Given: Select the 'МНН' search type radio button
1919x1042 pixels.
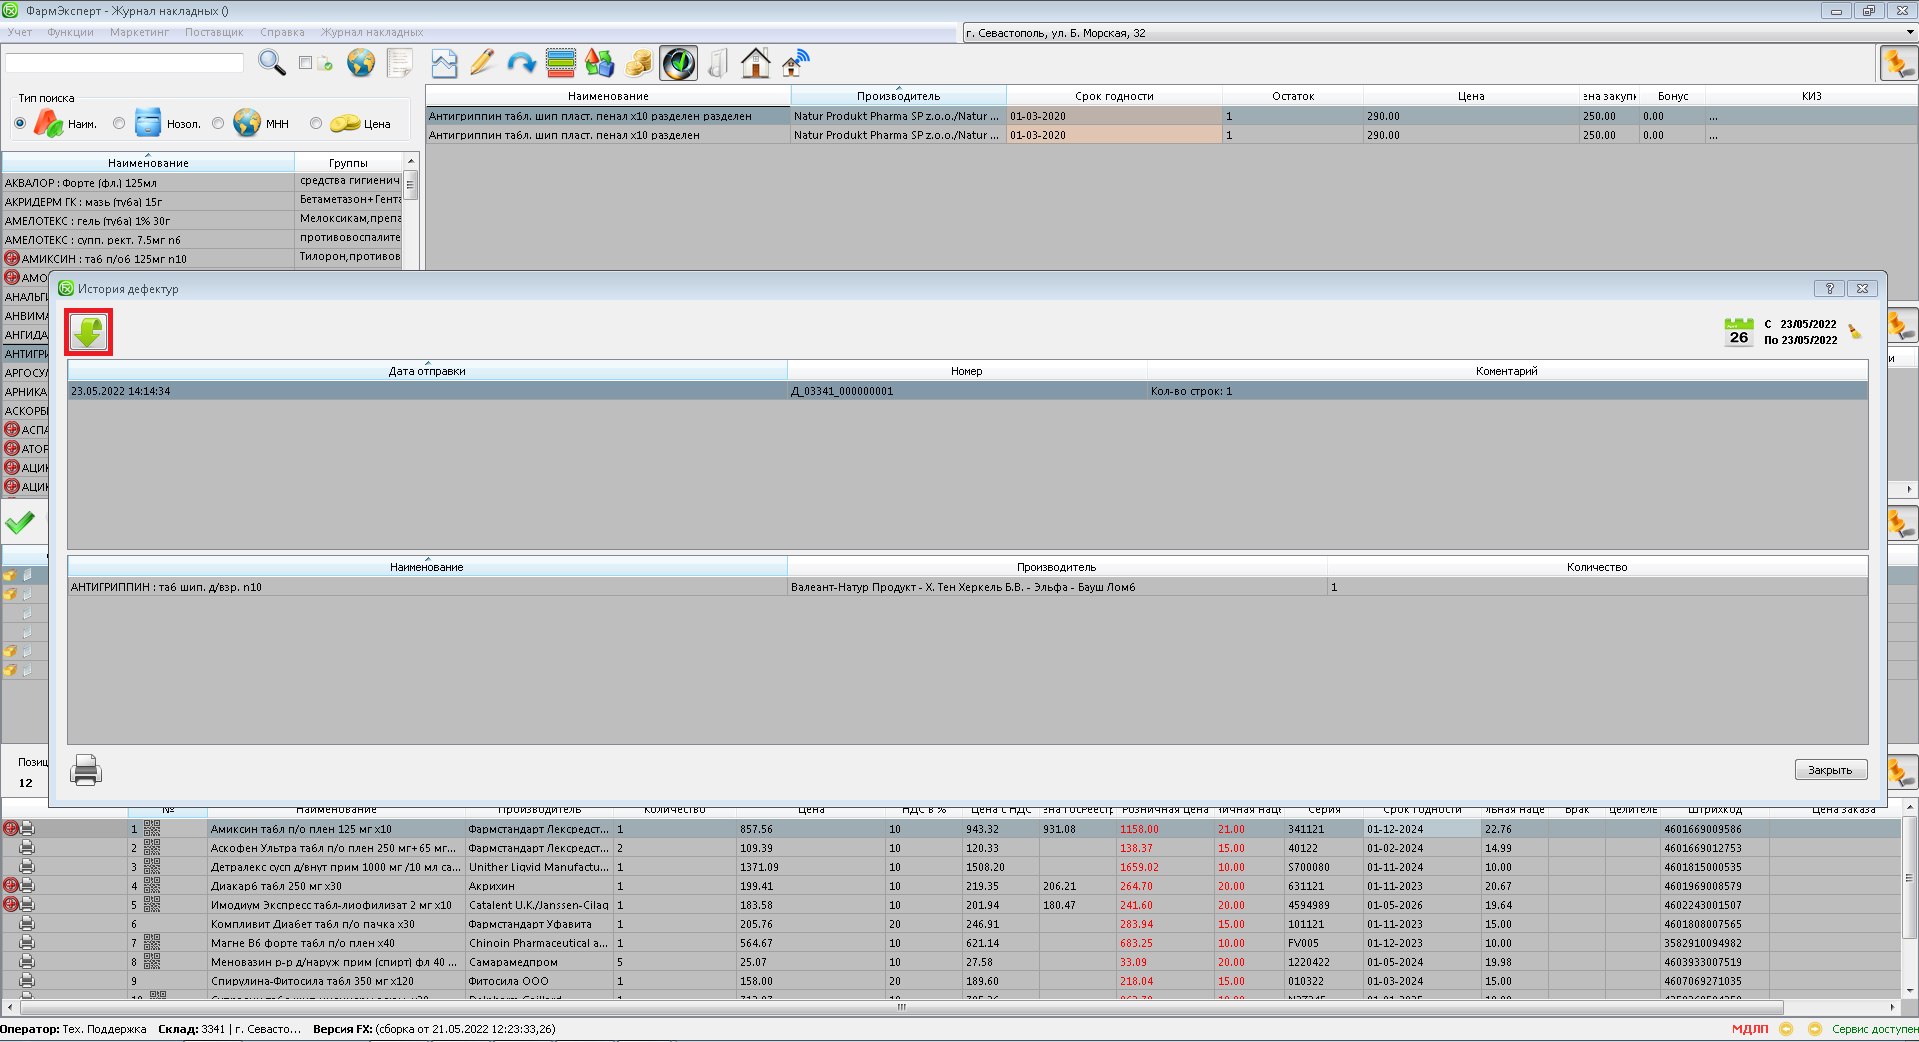Looking at the screenshot, I should [218, 124].
